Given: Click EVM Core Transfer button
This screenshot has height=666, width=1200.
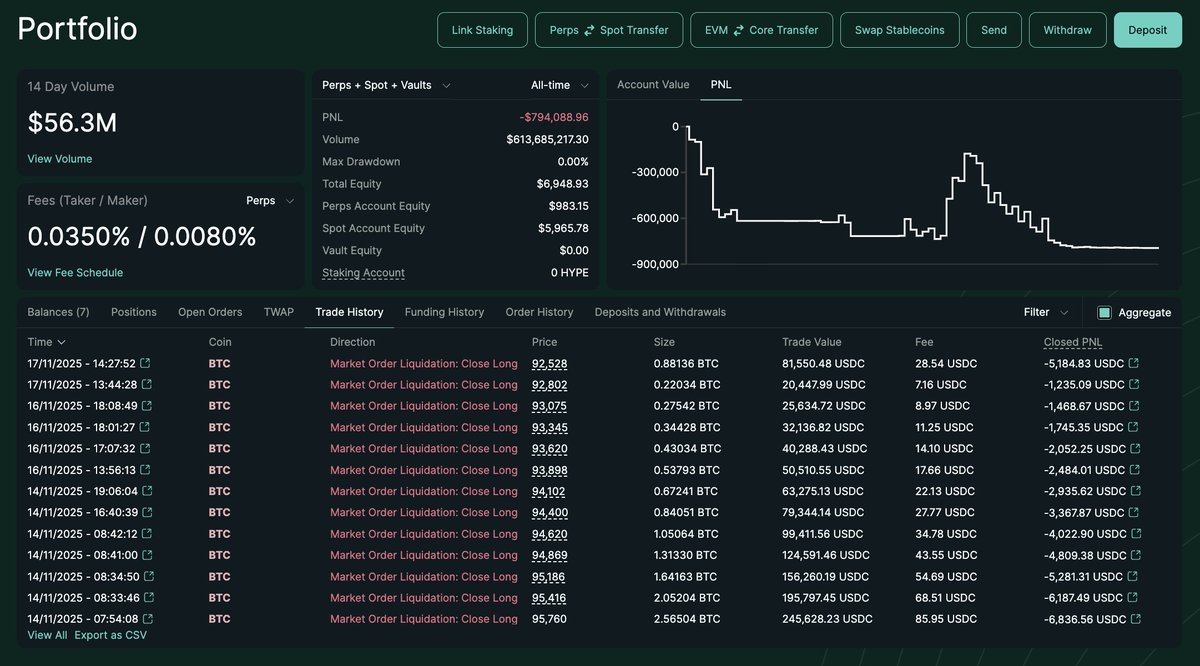Looking at the screenshot, I should [x=761, y=30].
